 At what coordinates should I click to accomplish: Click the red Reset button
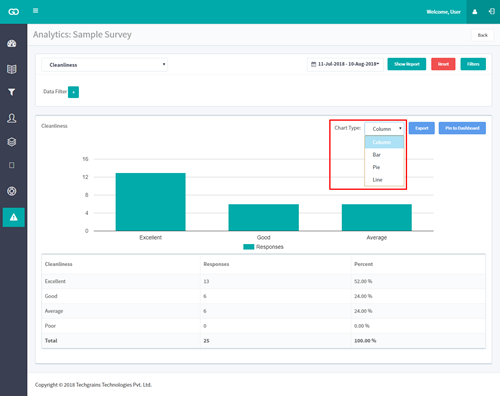(x=443, y=64)
